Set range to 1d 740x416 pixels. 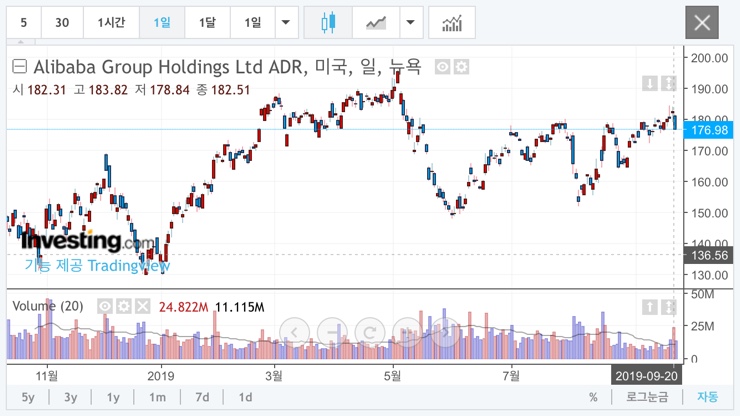pos(245,397)
